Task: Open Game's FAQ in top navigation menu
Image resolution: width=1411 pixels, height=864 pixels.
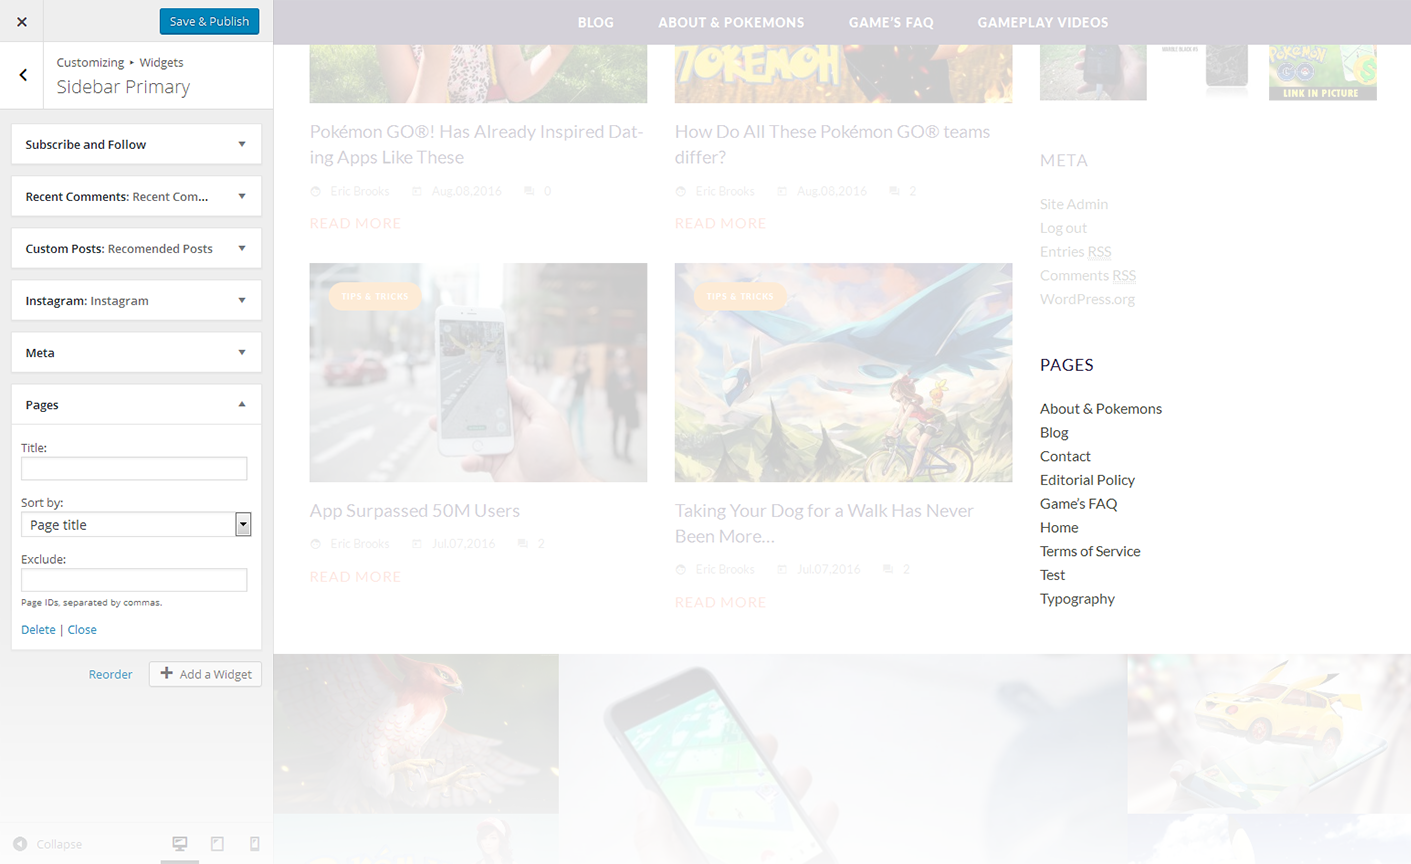Action: (891, 22)
